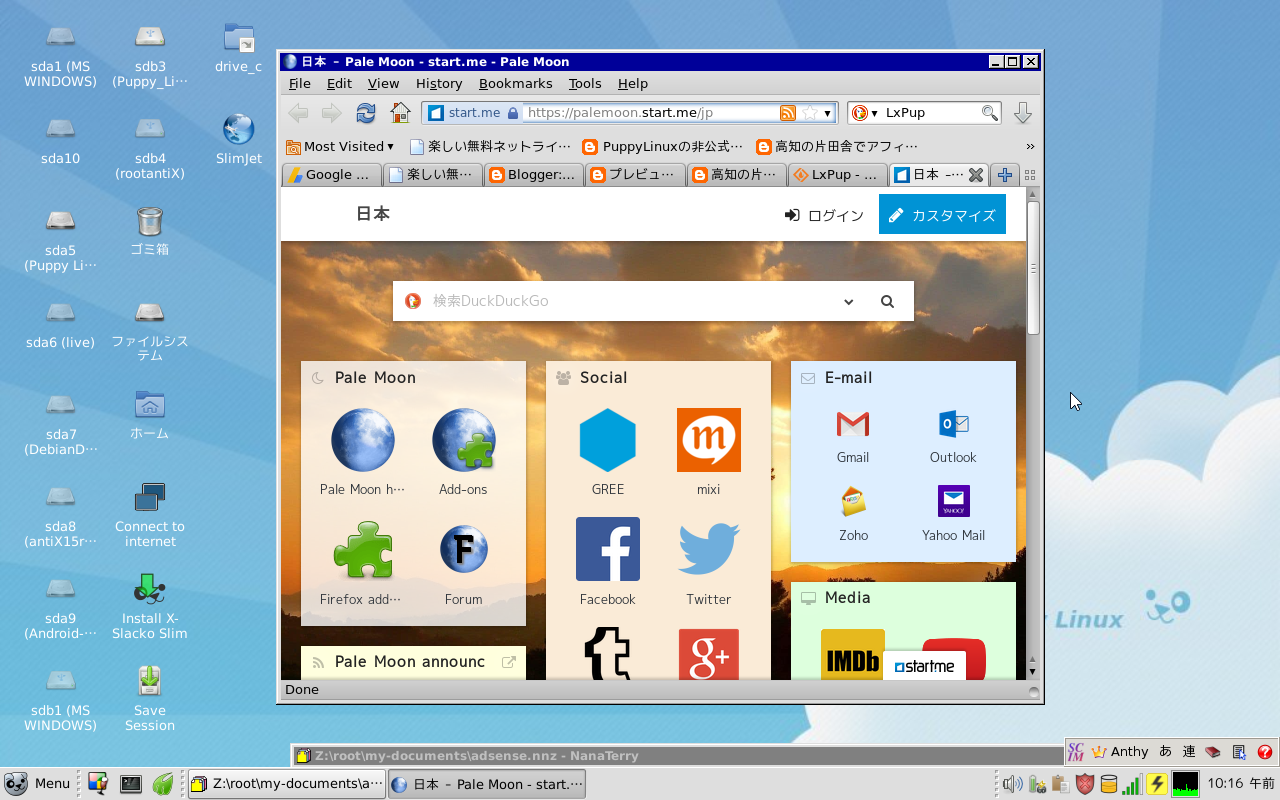Viewport: 1280px width, 800px height.
Task: Open the search engine selector dropdown
Action: [864, 113]
